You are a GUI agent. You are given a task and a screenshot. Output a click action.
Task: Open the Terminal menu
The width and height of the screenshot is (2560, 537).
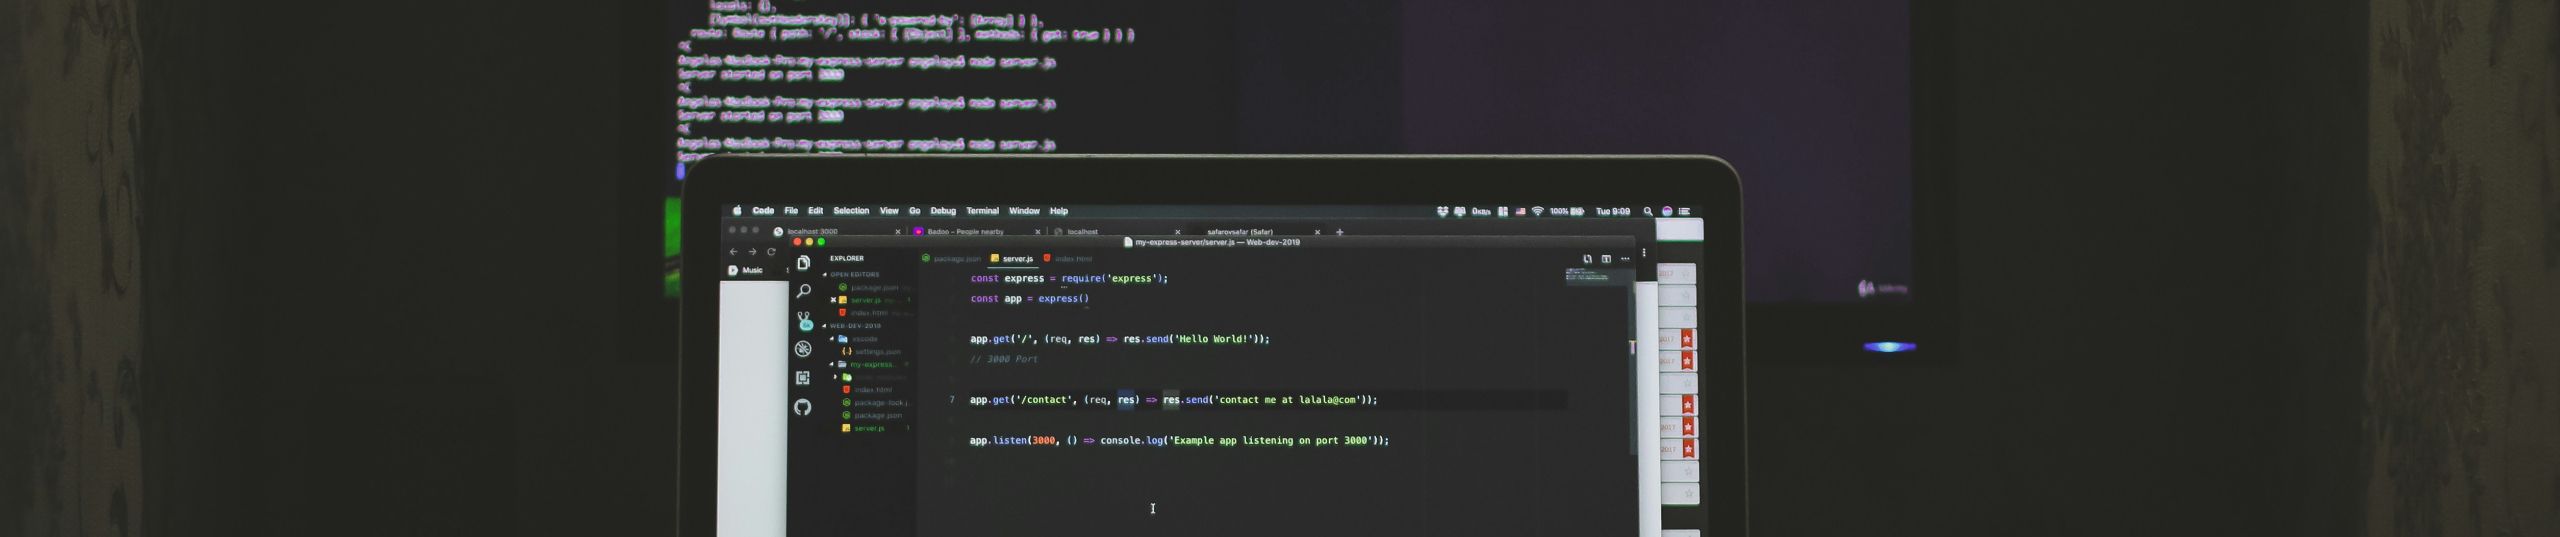click(982, 211)
